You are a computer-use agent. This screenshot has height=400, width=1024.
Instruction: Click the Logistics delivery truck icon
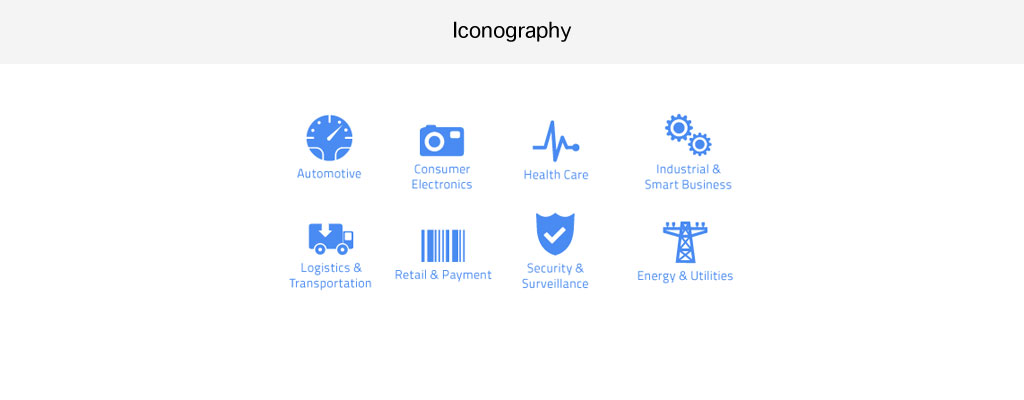pyautogui.click(x=330, y=238)
